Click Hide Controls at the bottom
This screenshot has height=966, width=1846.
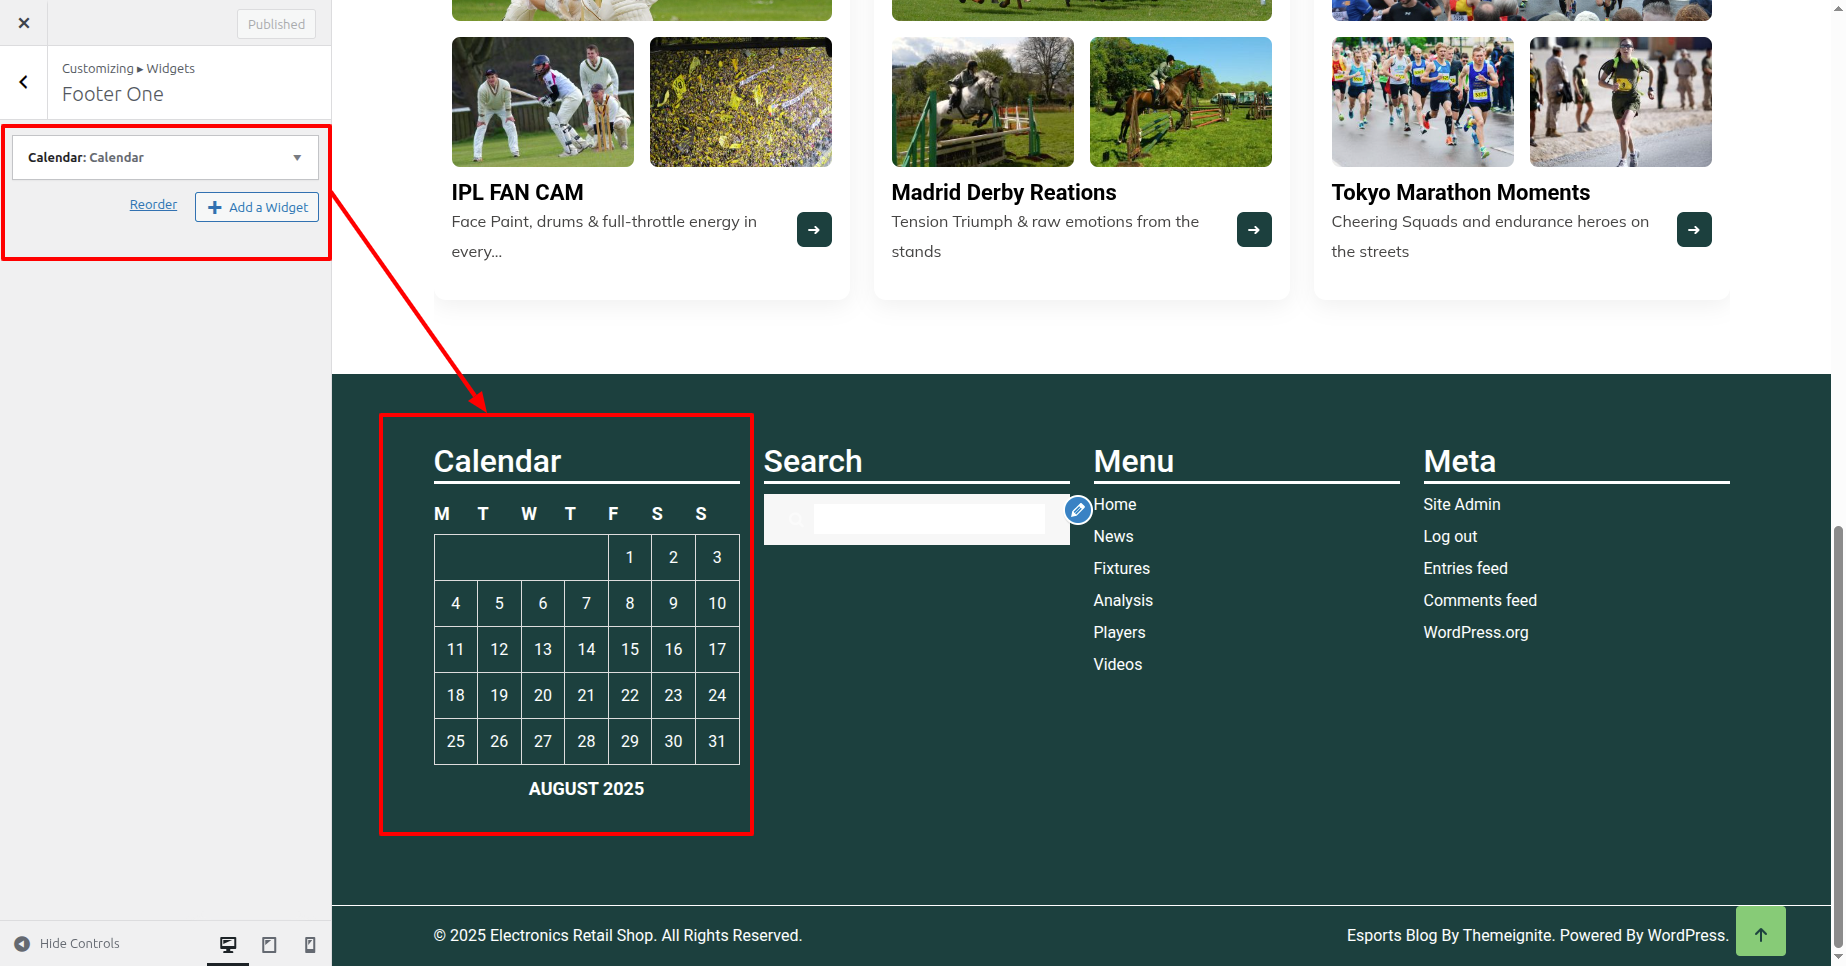point(67,943)
